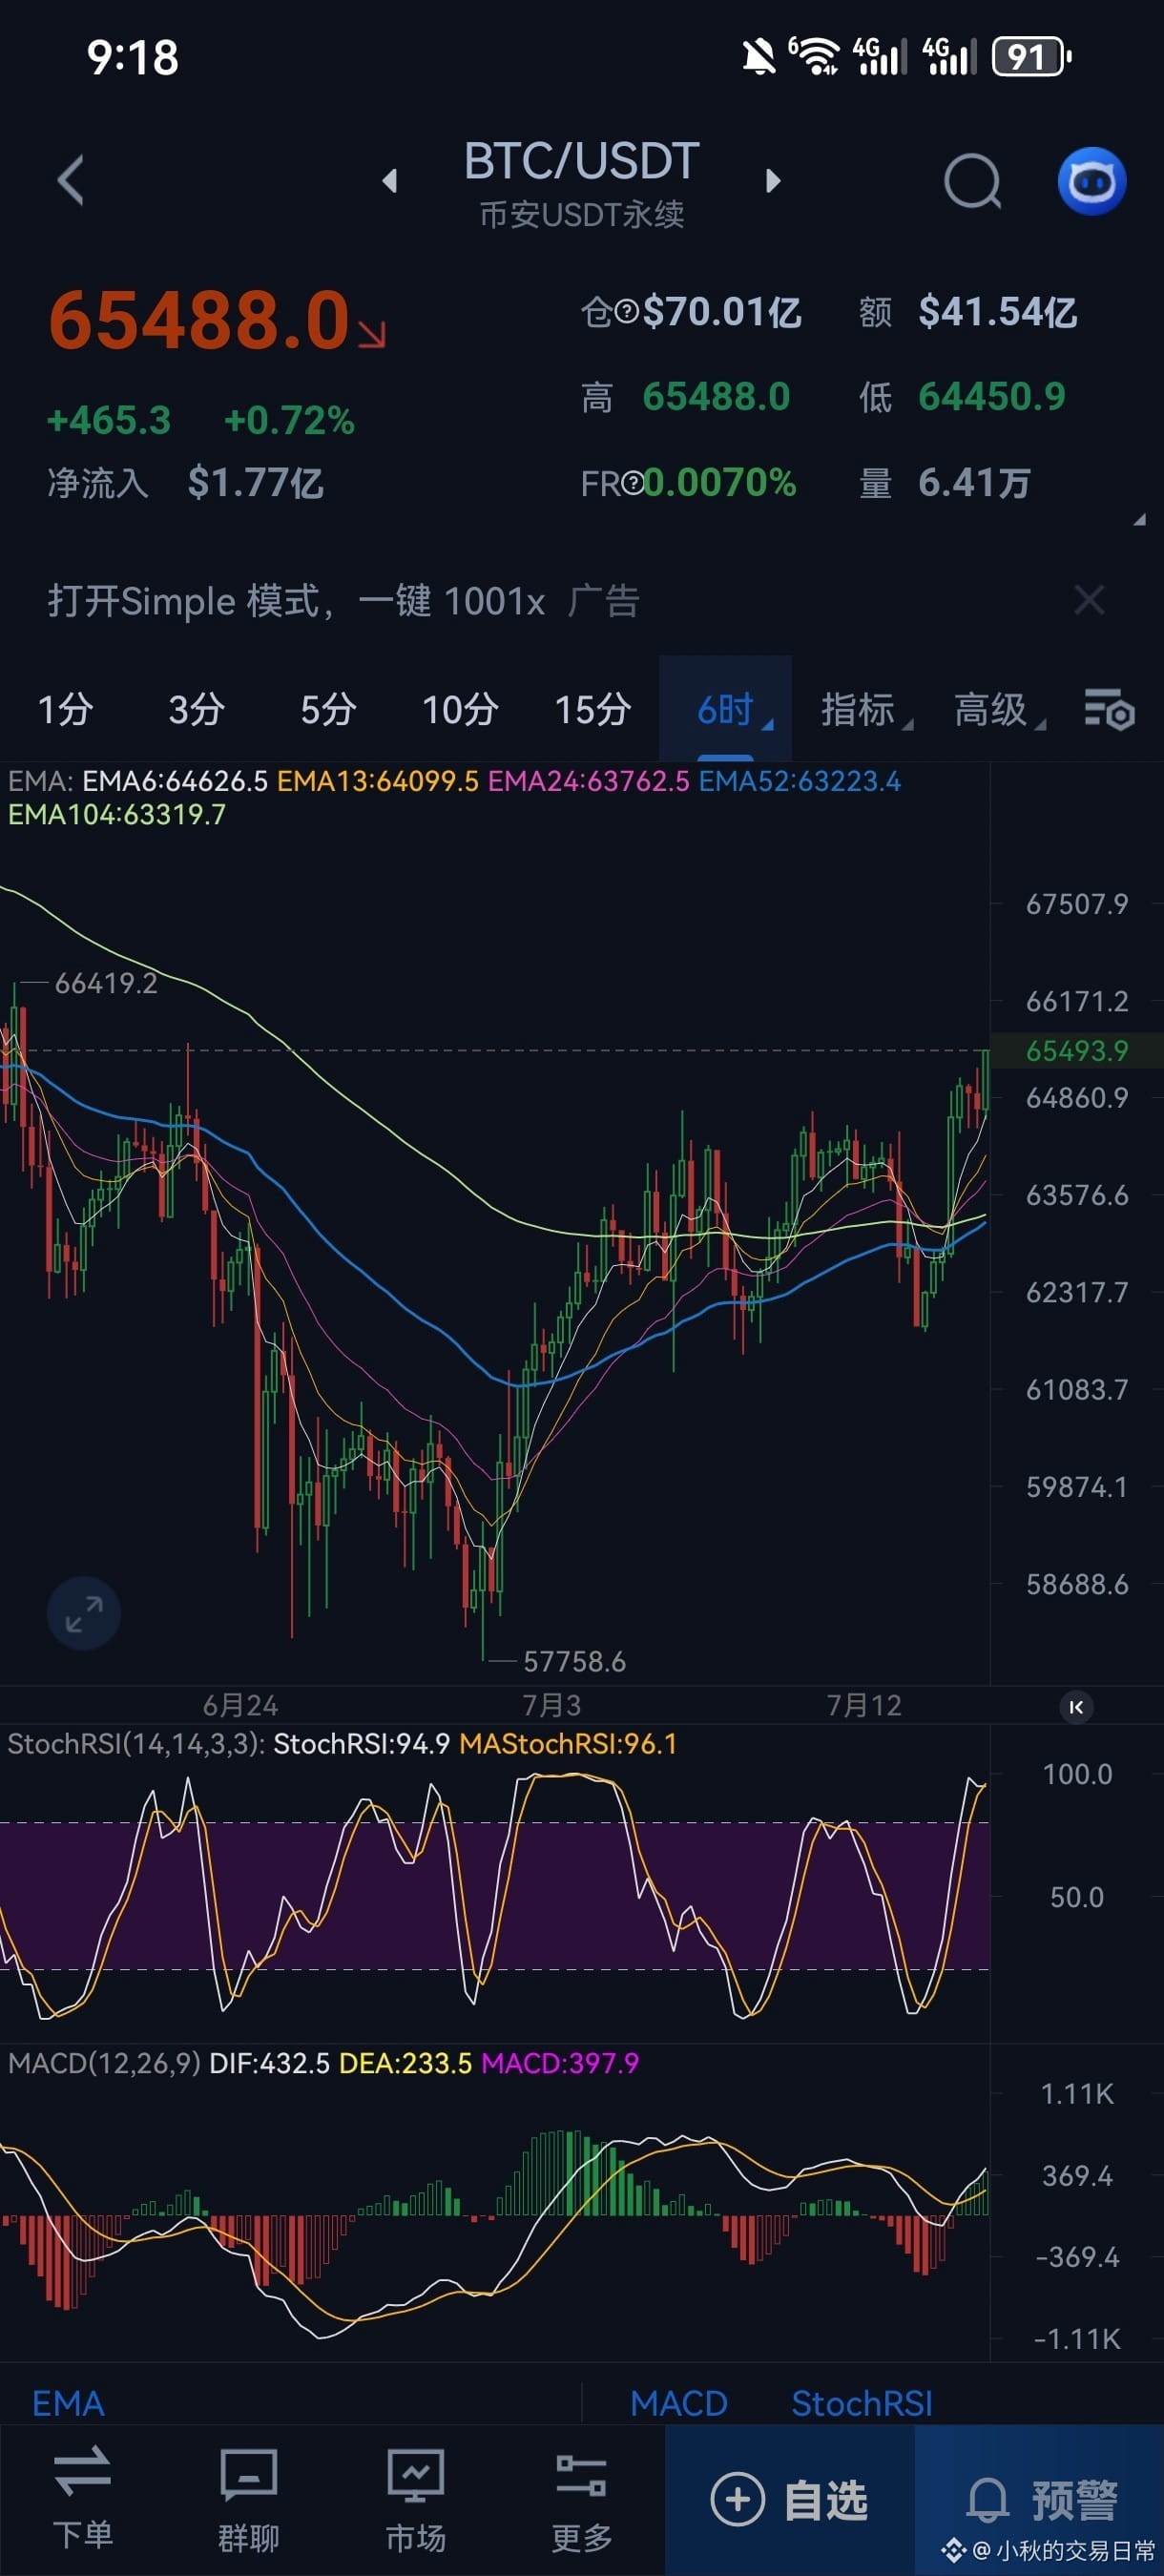Image resolution: width=1164 pixels, height=2576 pixels.
Task: Tap funding rate 0.0070% value
Action: pos(720,483)
